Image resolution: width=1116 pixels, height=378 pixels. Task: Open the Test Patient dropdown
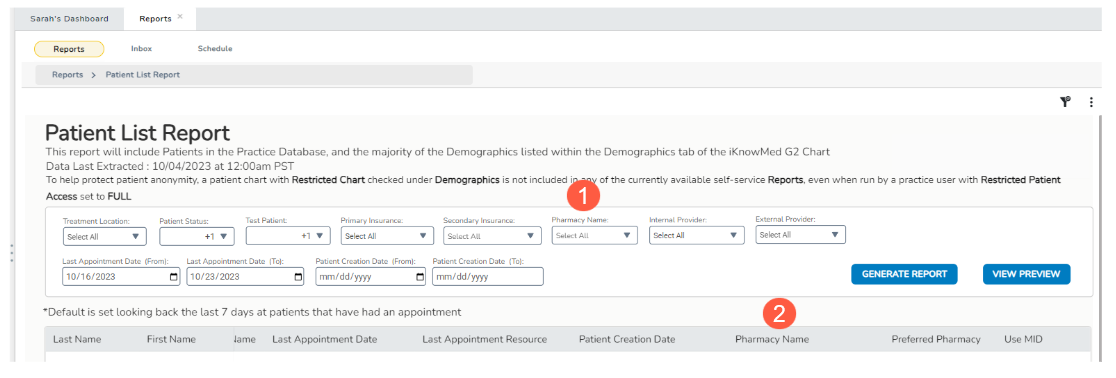tap(288, 236)
